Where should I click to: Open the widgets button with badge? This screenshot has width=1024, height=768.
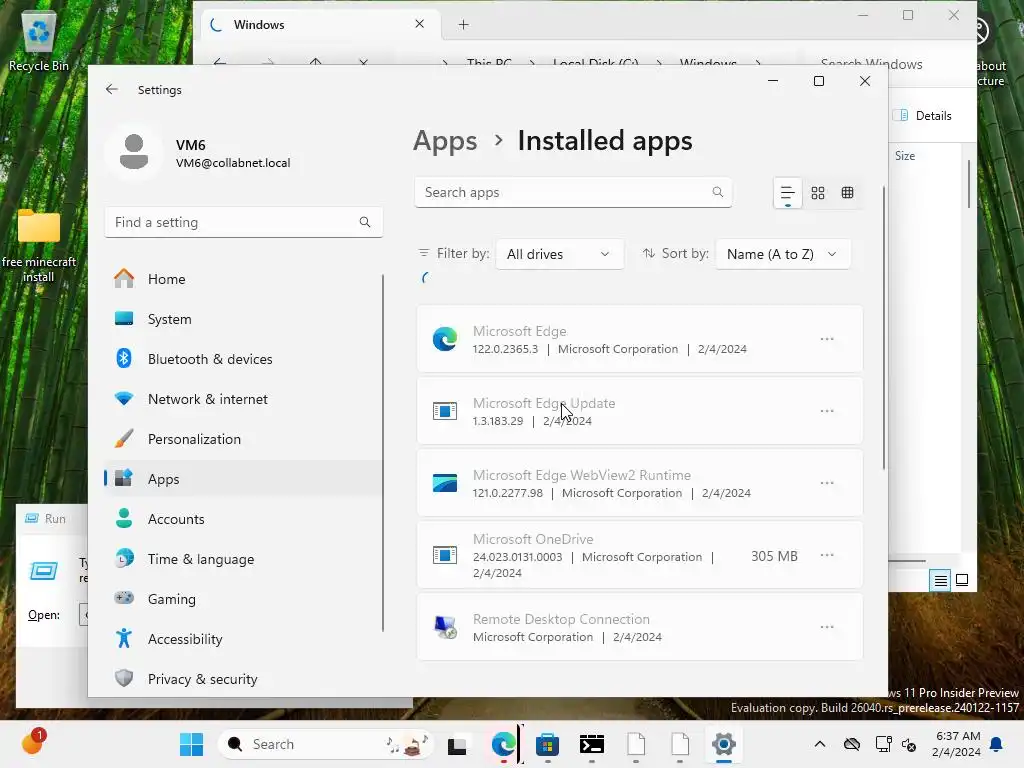click(33, 743)
